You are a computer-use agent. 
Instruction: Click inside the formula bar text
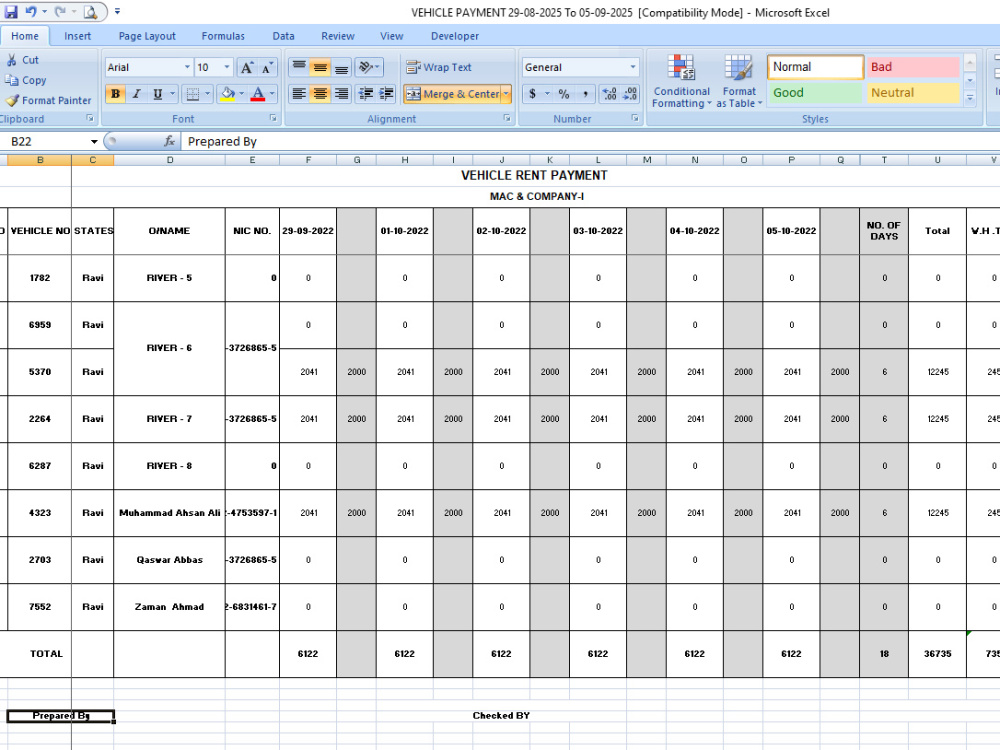point(590,142)
